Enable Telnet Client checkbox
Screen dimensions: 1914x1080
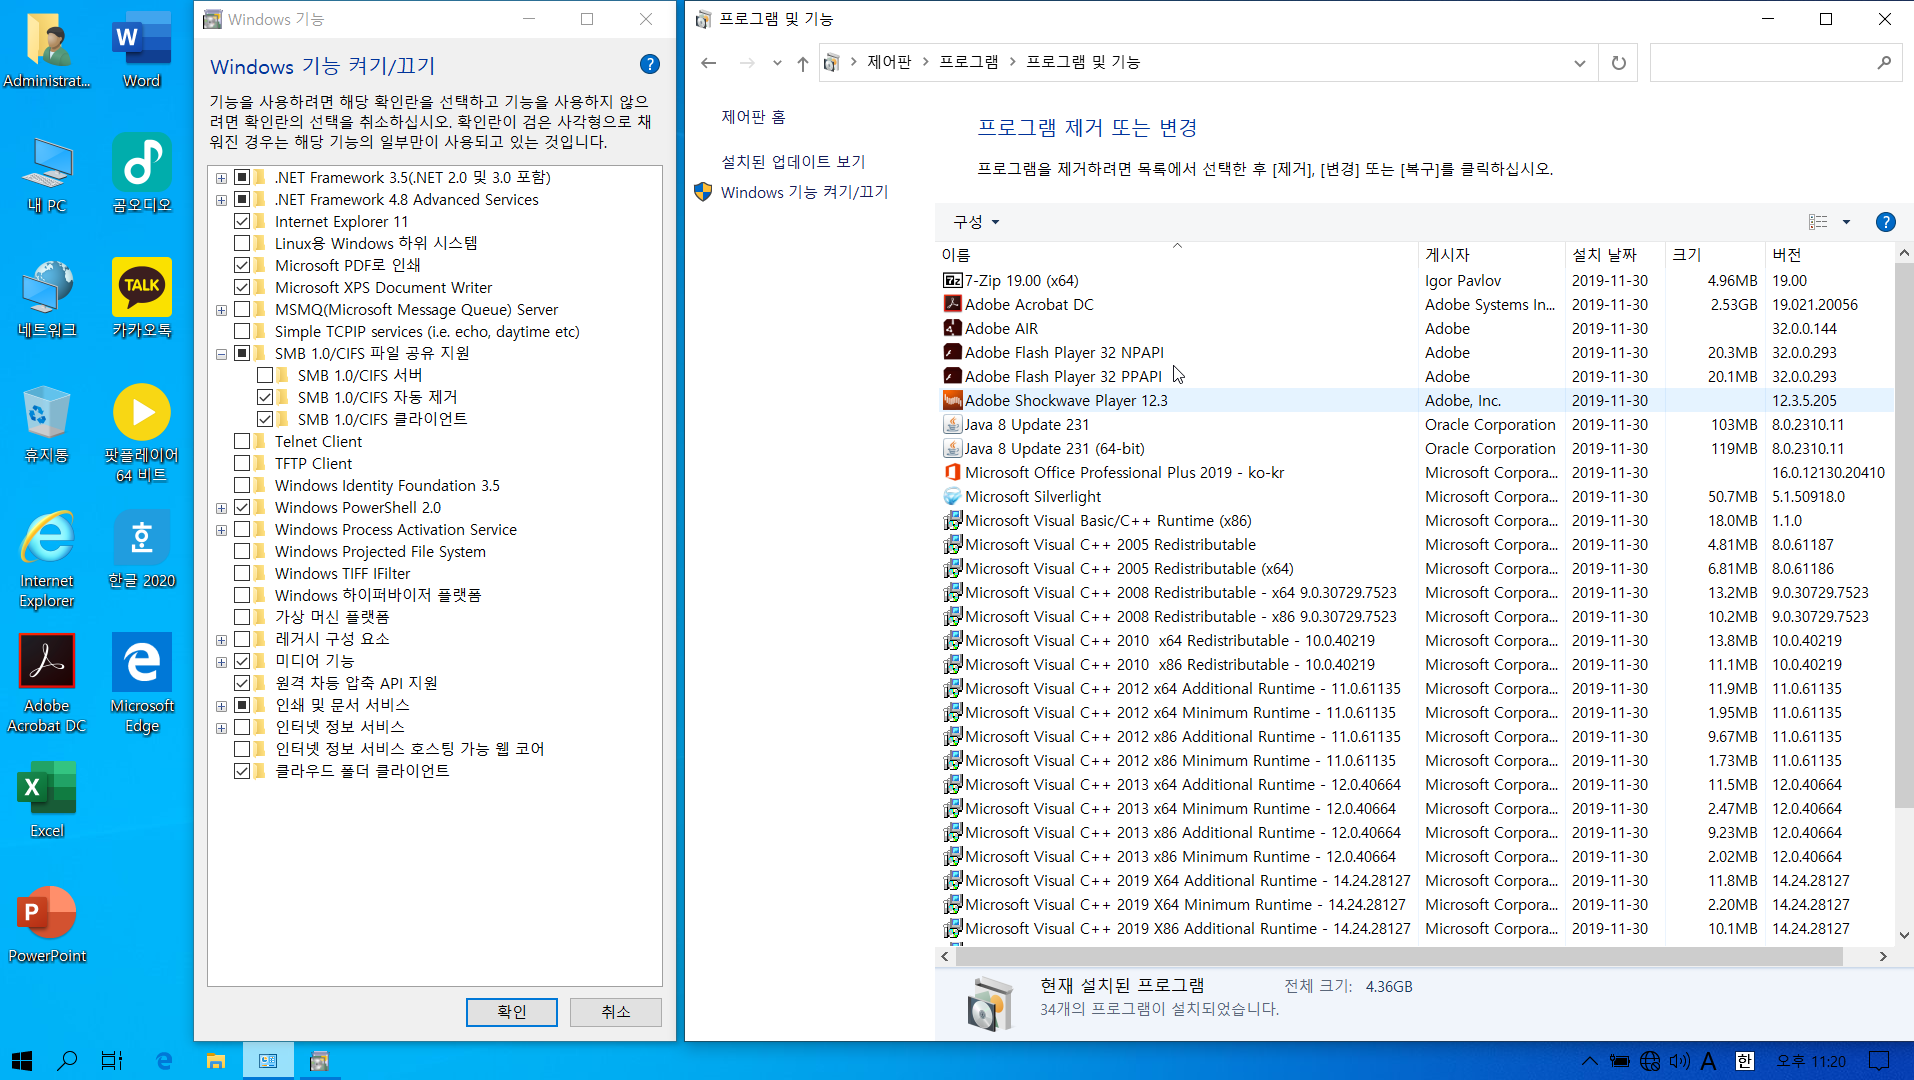[242, 442]
